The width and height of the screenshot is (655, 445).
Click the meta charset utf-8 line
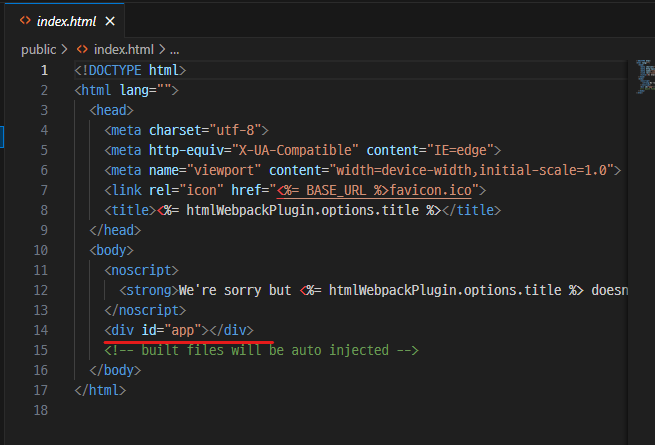pyautogui.click(x=186, y=130)
